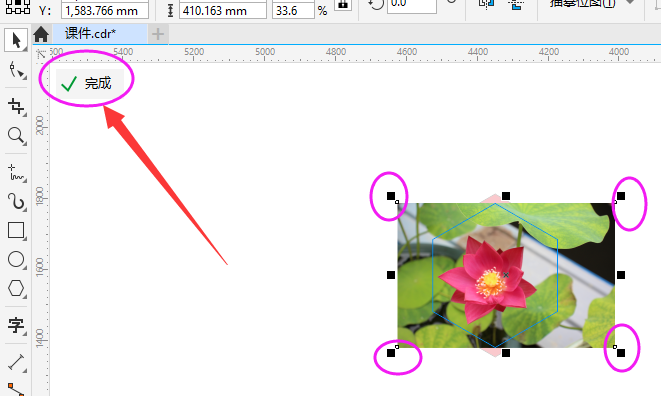Select the Freehand drawing tool
Viewport: 661px width, 396px height.
tap(16, 172)
